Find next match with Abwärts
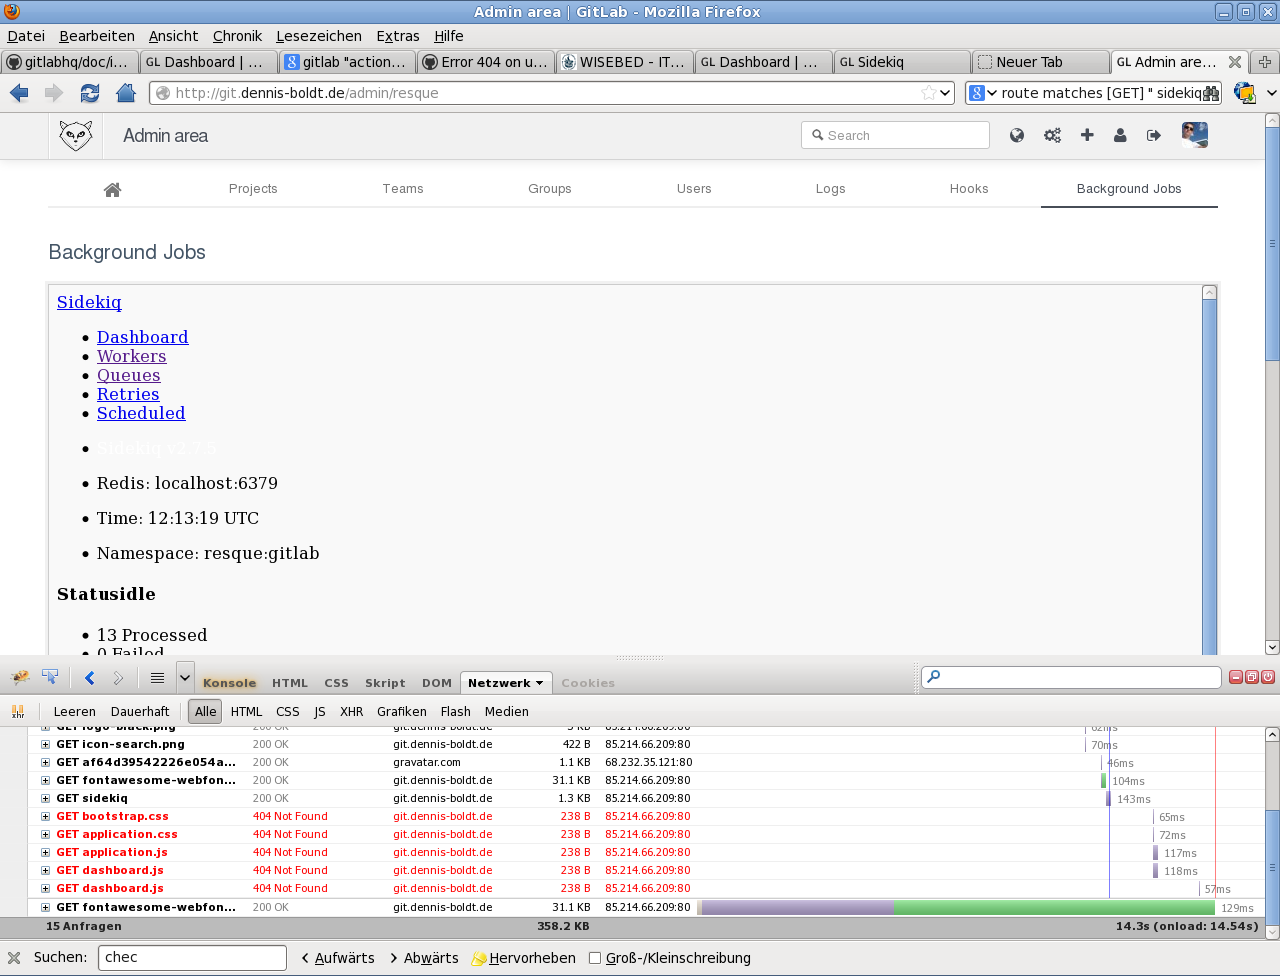 click(424, 958)
